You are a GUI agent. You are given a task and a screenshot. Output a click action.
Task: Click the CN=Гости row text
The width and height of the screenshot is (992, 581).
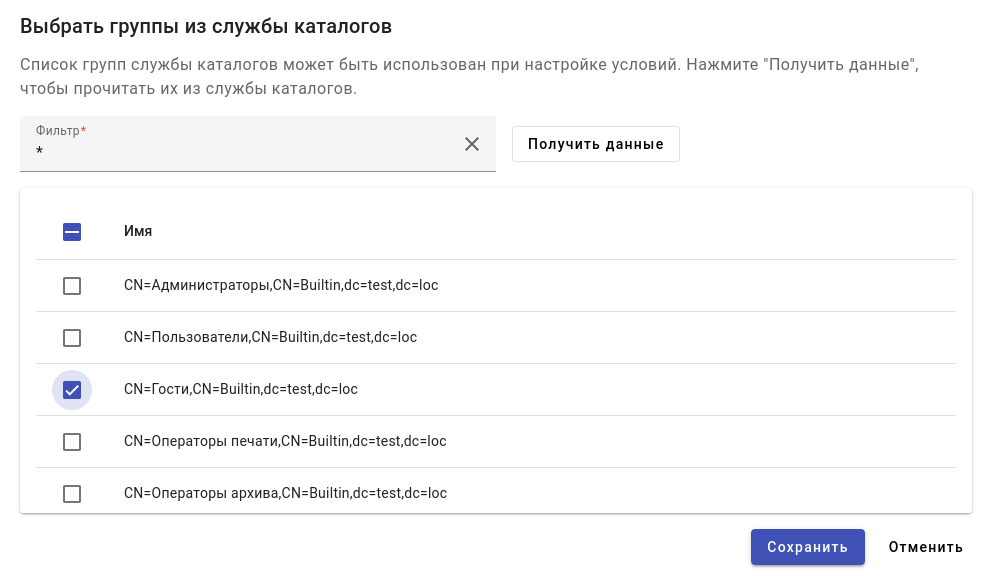pos(240,389)
